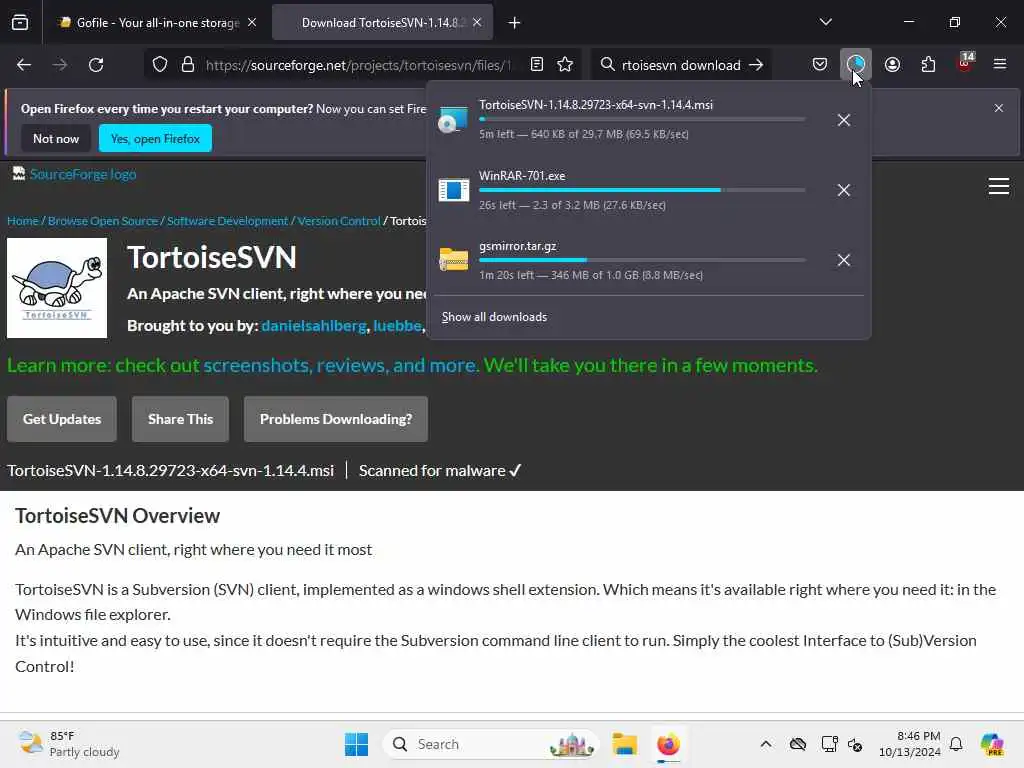Click the Not now button

pos(56,138)
